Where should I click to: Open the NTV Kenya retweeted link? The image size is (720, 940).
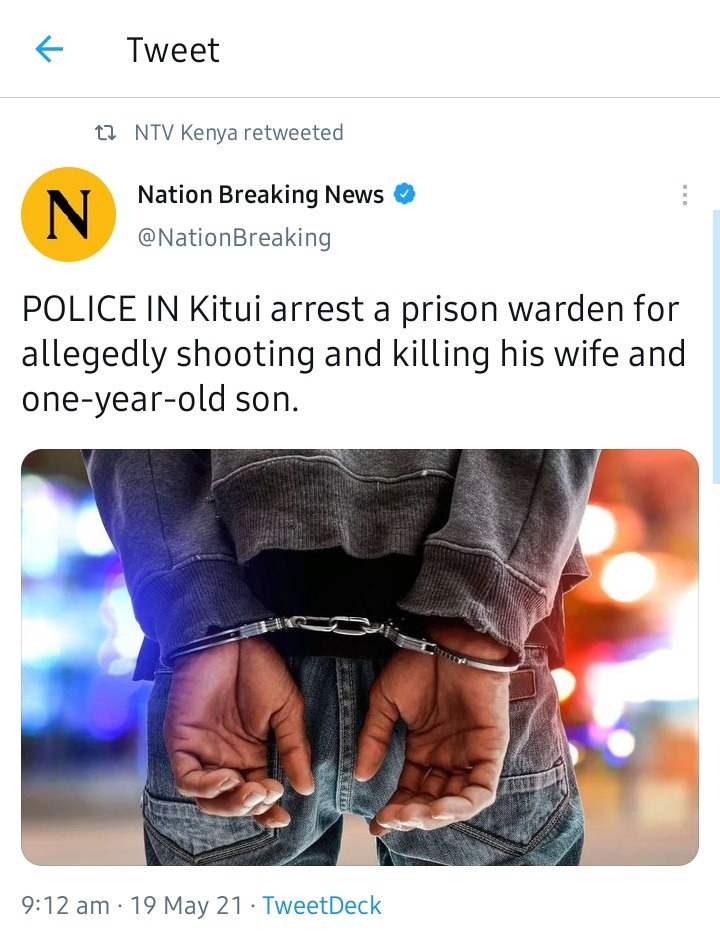pyautogui.click(x=239, y=132)
